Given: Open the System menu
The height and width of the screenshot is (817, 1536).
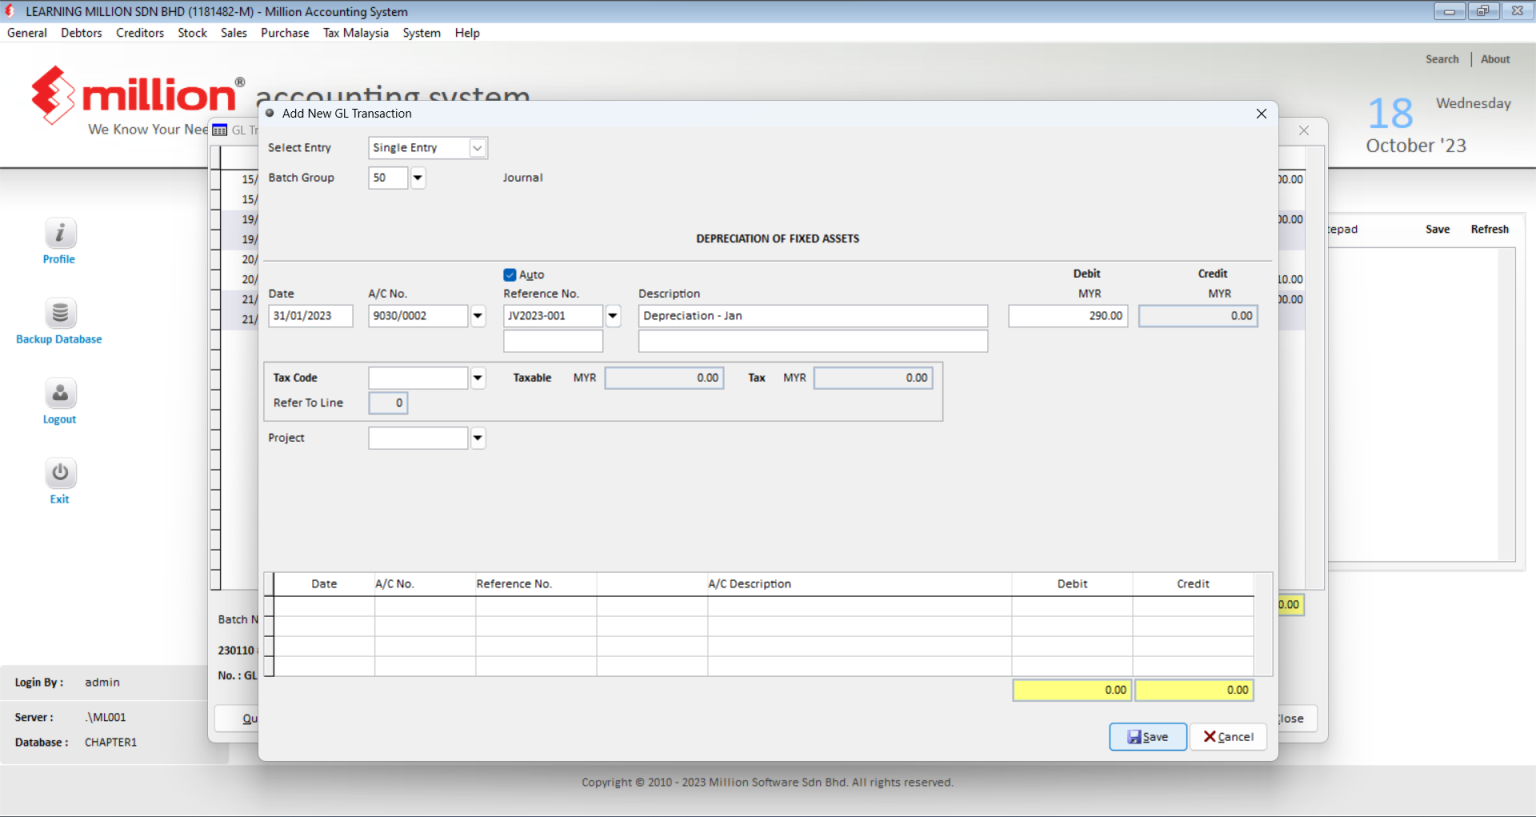Looking at the screenshot, I should (x=421, y=32).
